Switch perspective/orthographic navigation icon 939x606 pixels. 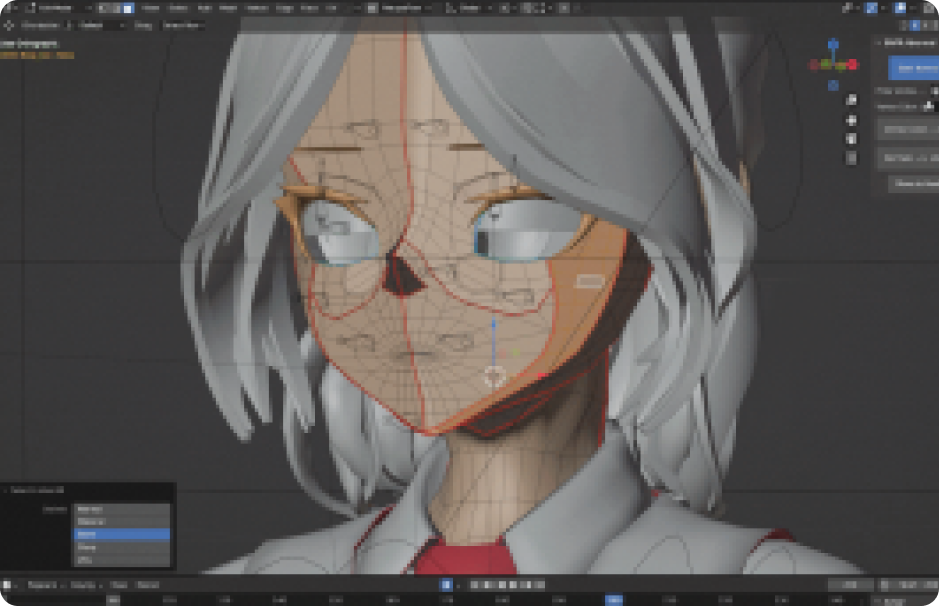[851, 158]
